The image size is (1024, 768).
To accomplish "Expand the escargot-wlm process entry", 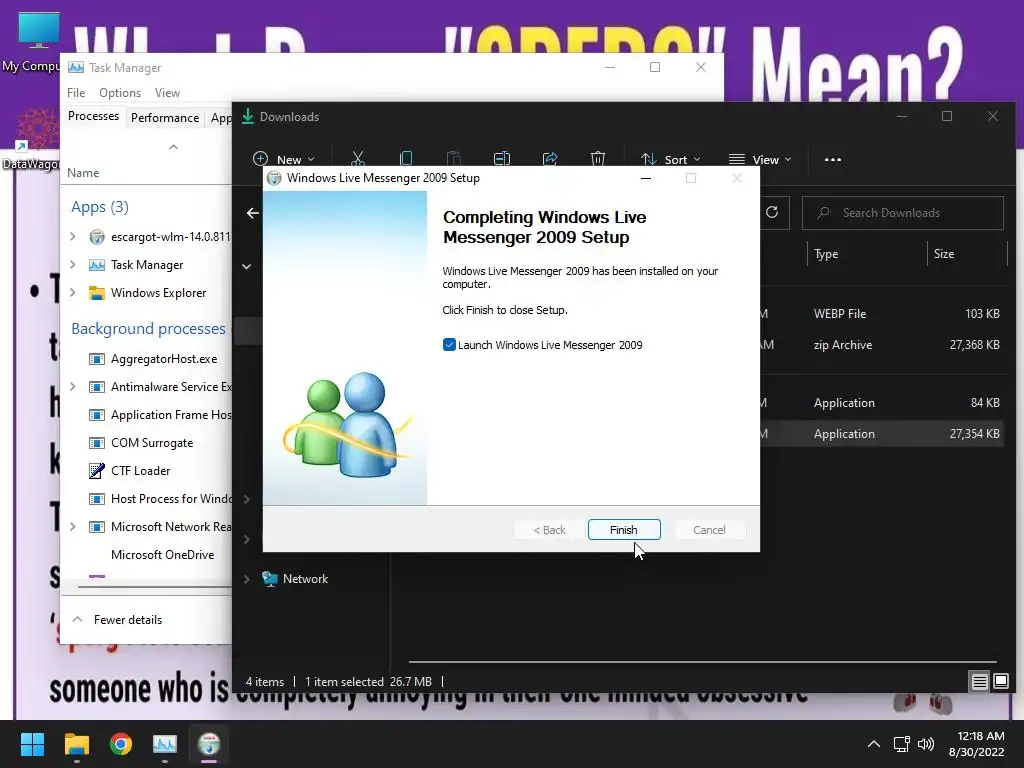I will pos(73,236).
